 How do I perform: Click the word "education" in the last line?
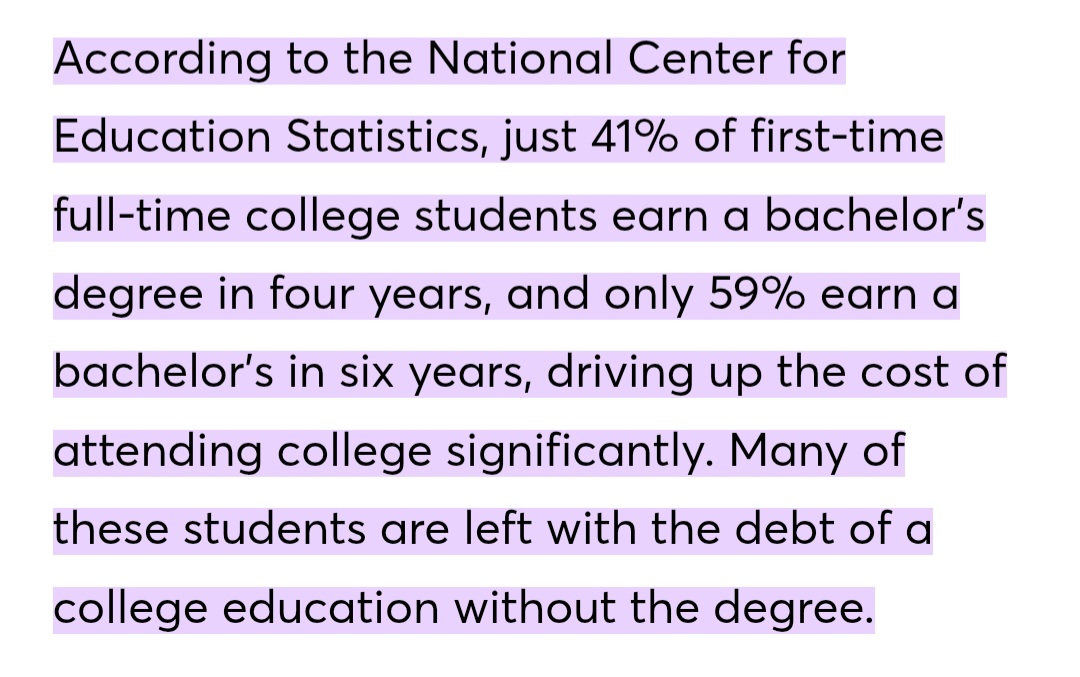[x=331, y=608]
